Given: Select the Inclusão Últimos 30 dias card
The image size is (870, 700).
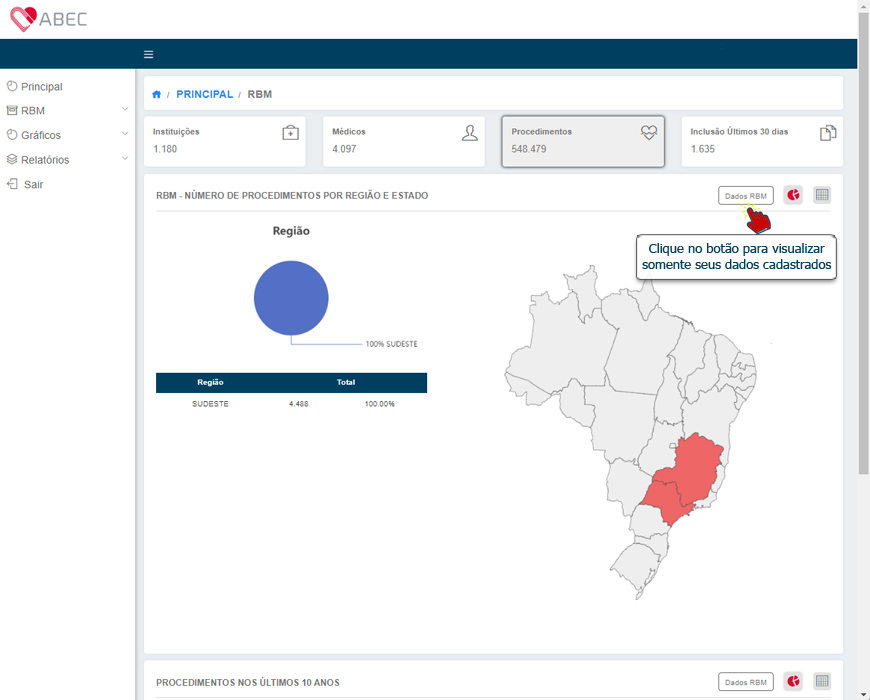Looking at the screenshot, I should point(762,141).
